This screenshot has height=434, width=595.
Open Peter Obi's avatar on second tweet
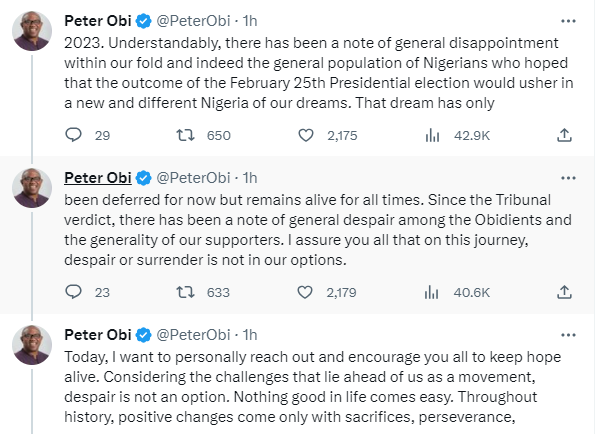click(x=32, y=188)
